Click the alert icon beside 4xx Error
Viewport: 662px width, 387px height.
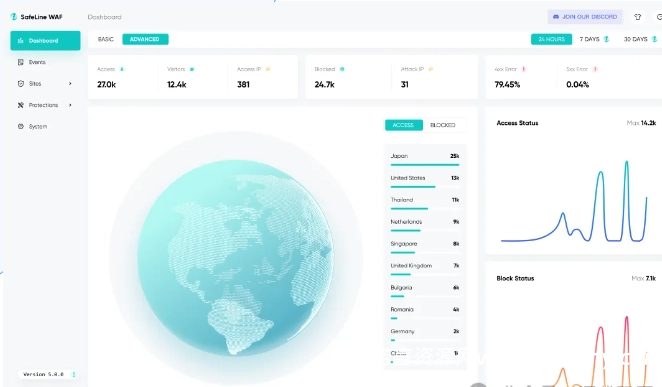[524, 69]
